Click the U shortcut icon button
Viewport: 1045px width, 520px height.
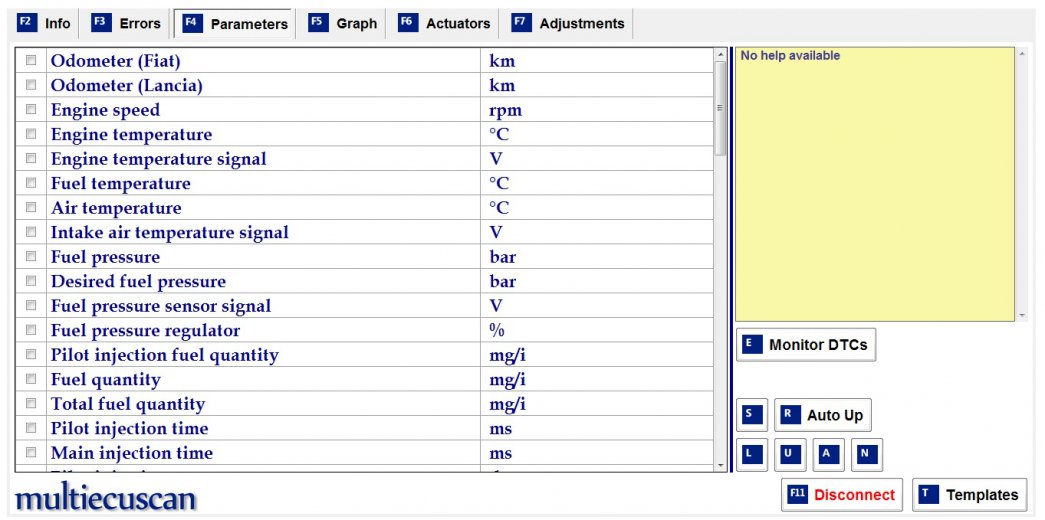coord(790,455)
